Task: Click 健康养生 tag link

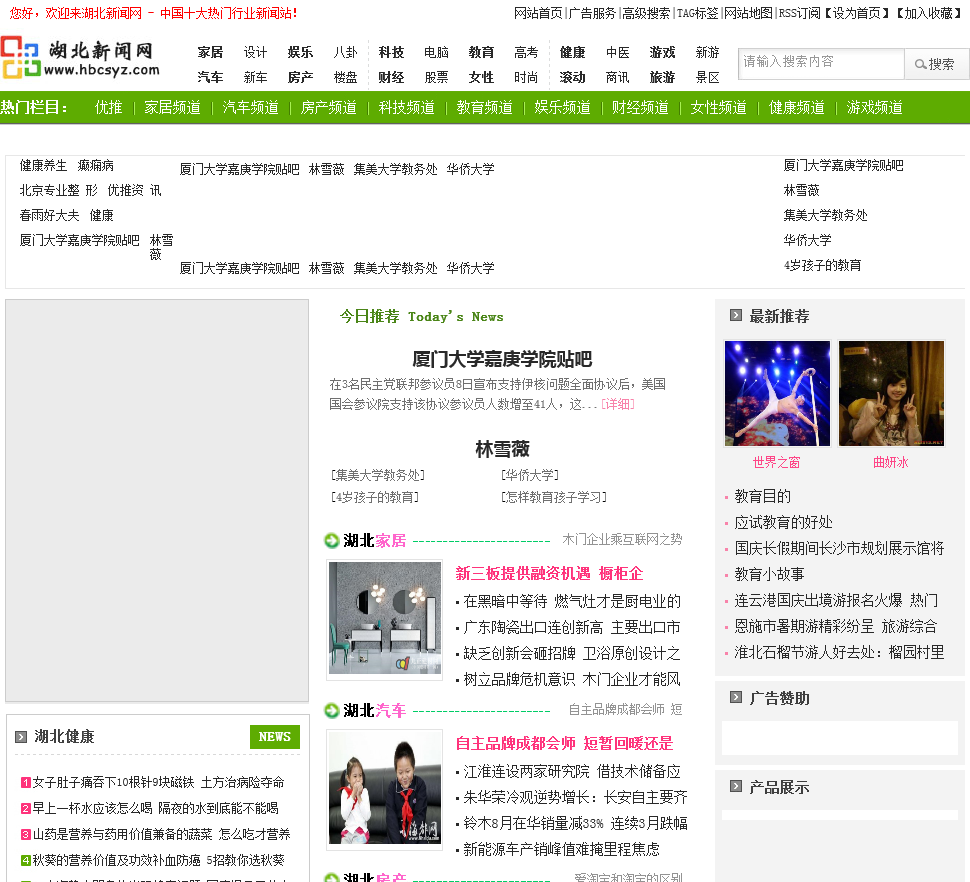Action: tap(43, 165)
